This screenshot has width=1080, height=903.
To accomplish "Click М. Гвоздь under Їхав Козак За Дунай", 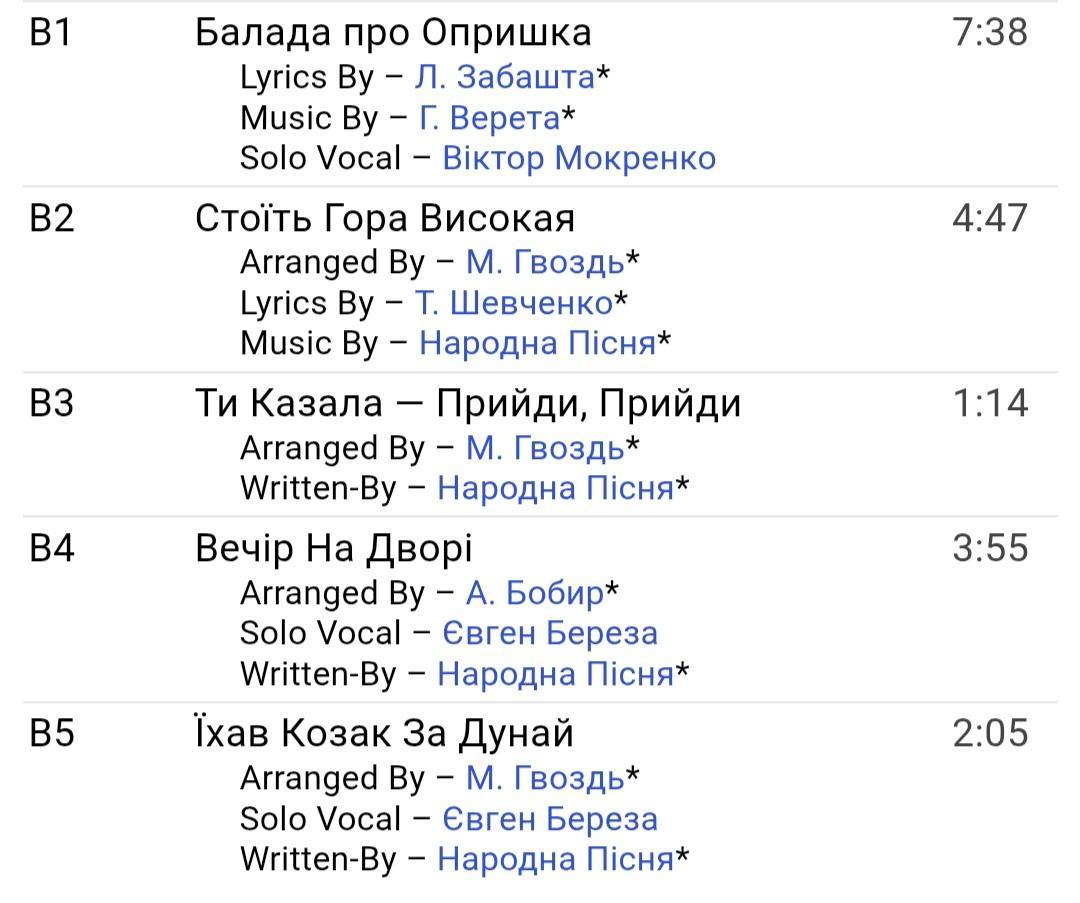I will (x=545, y=778).
